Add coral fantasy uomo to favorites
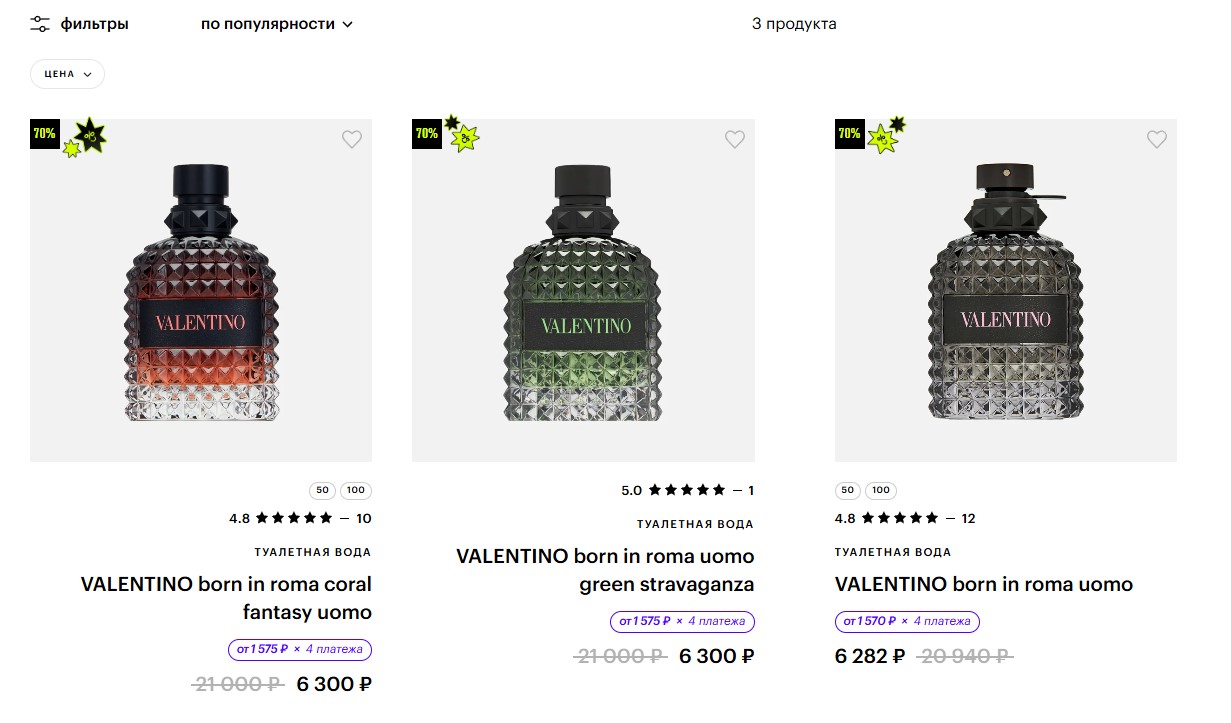 pos(352,140)
